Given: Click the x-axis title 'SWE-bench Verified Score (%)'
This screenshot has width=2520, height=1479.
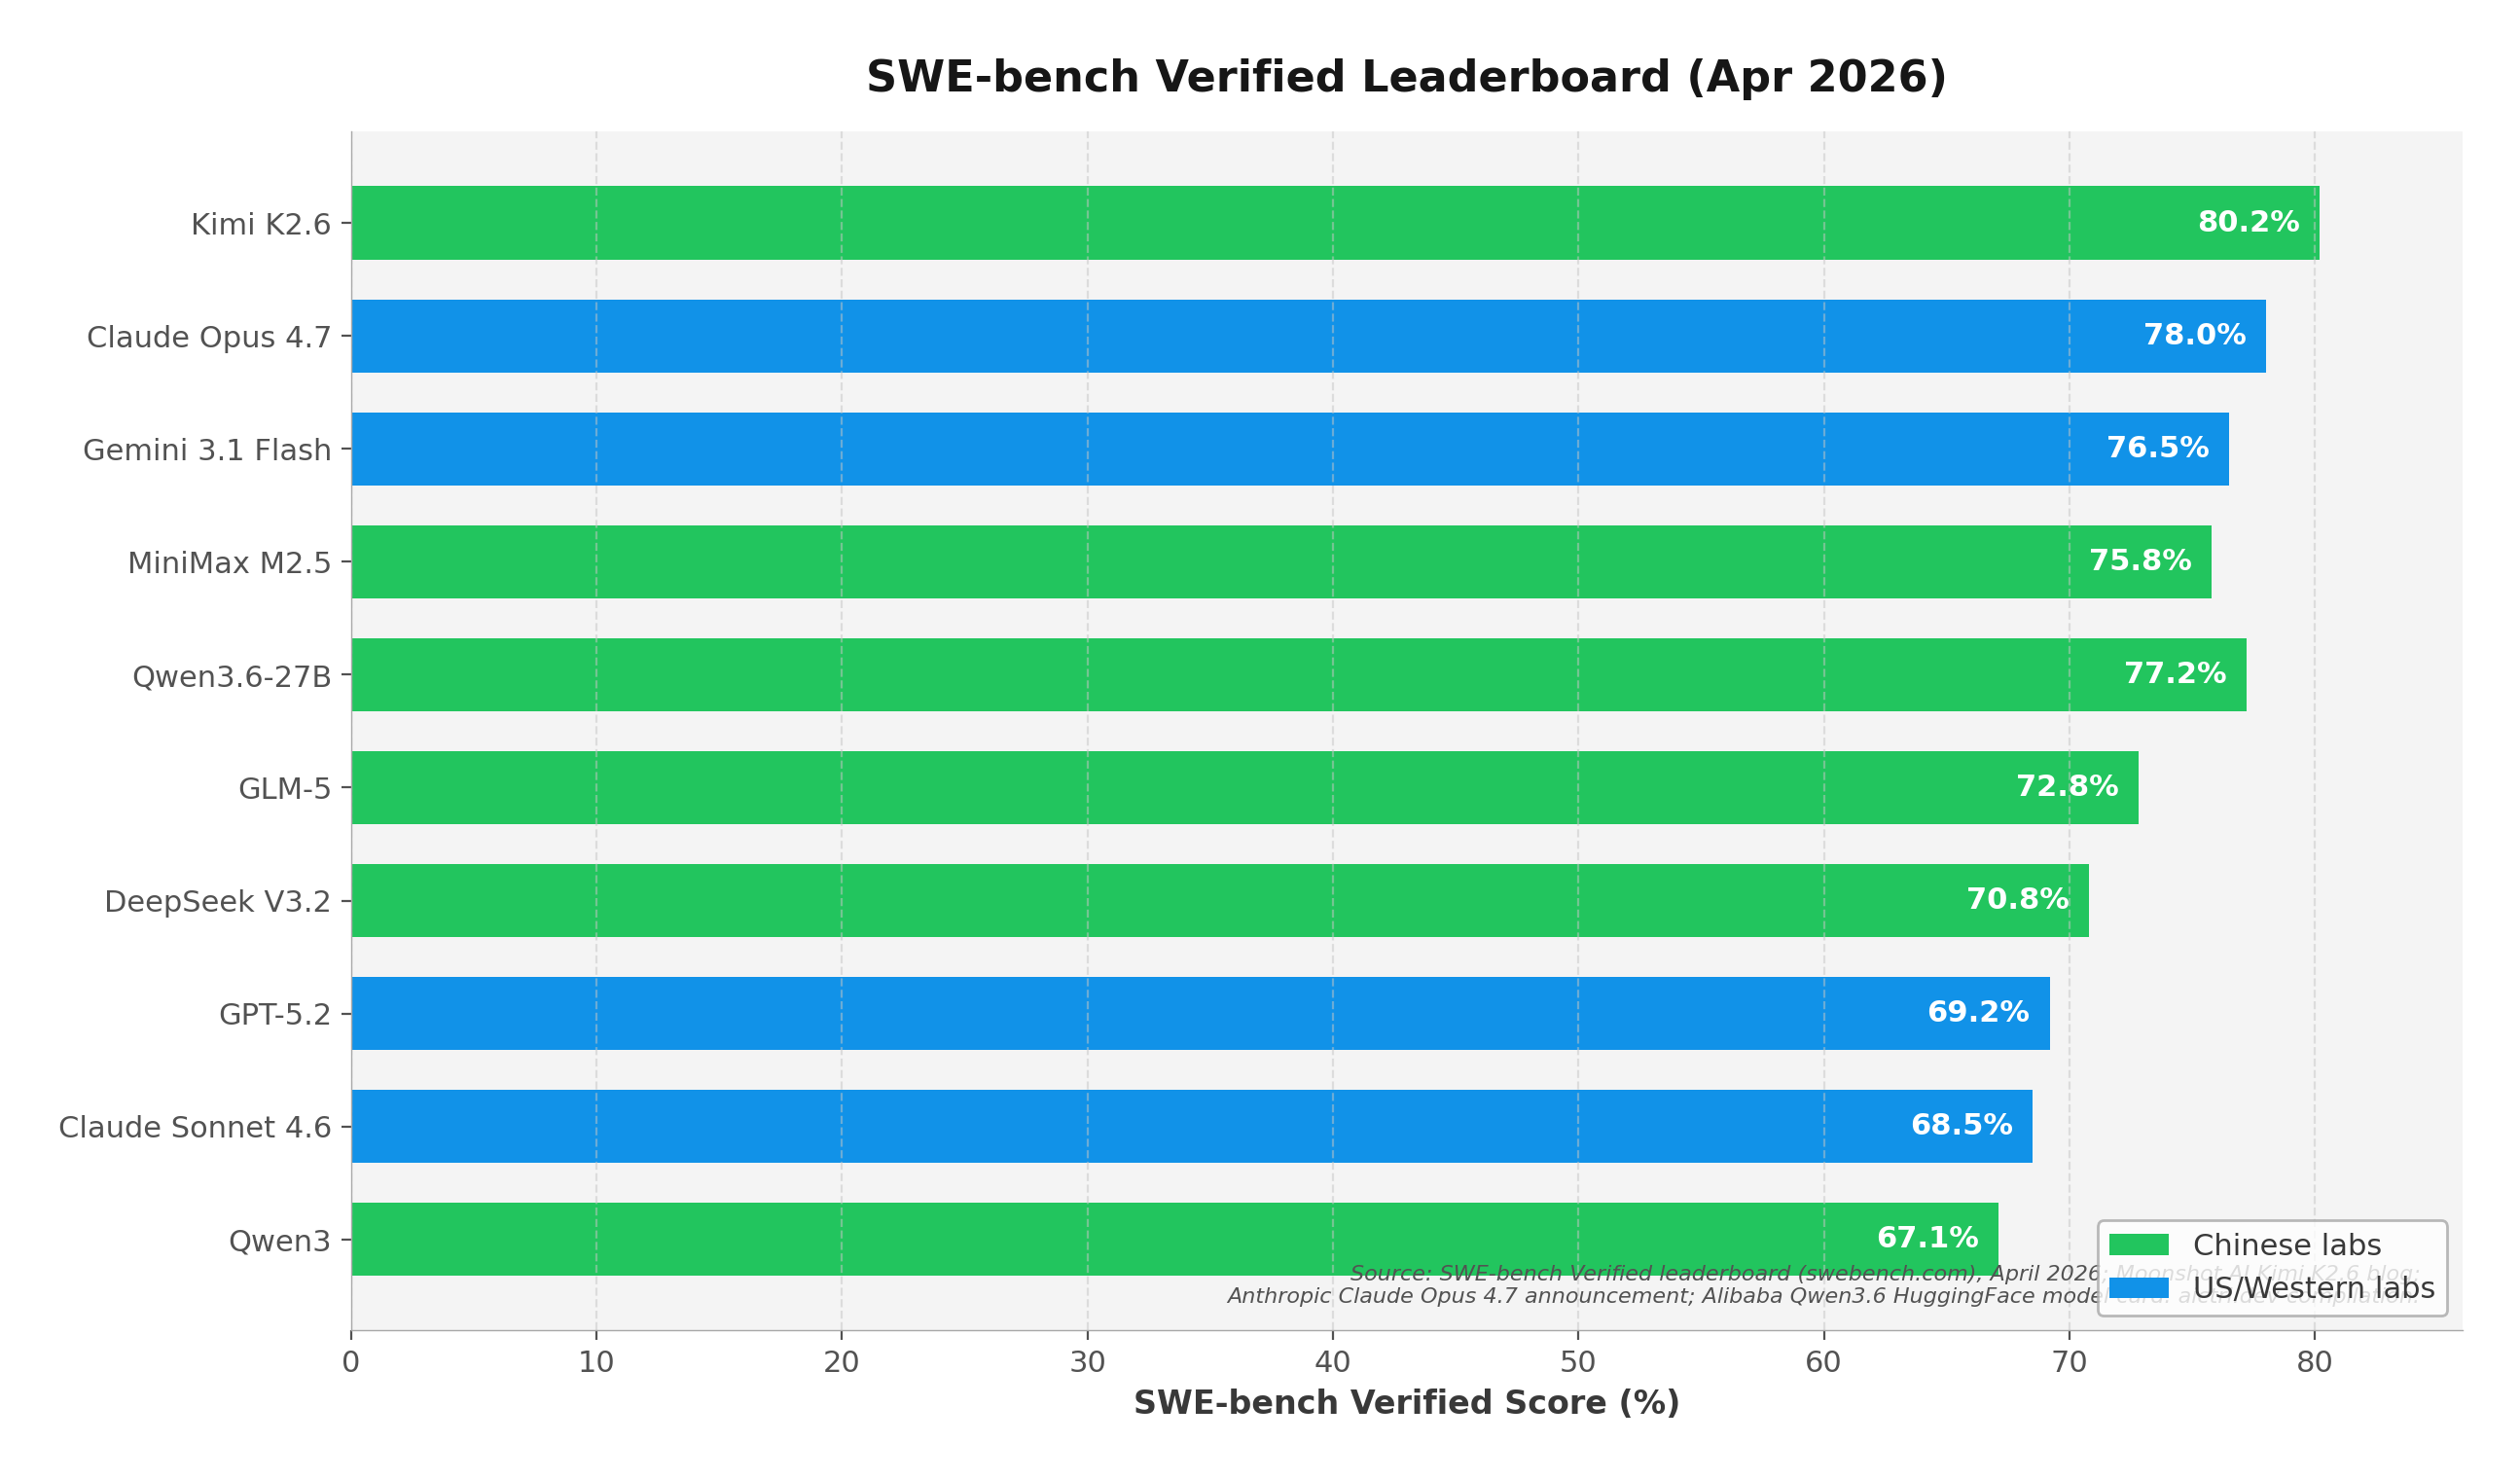Looking at the screenshot, I should 1406,1404.
